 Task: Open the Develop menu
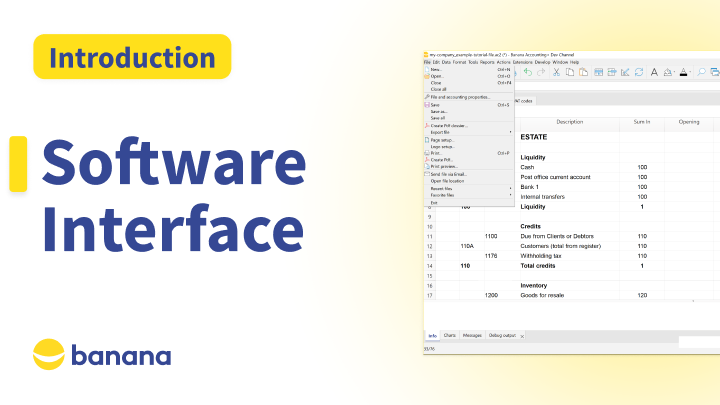click(x=542, y=62)
